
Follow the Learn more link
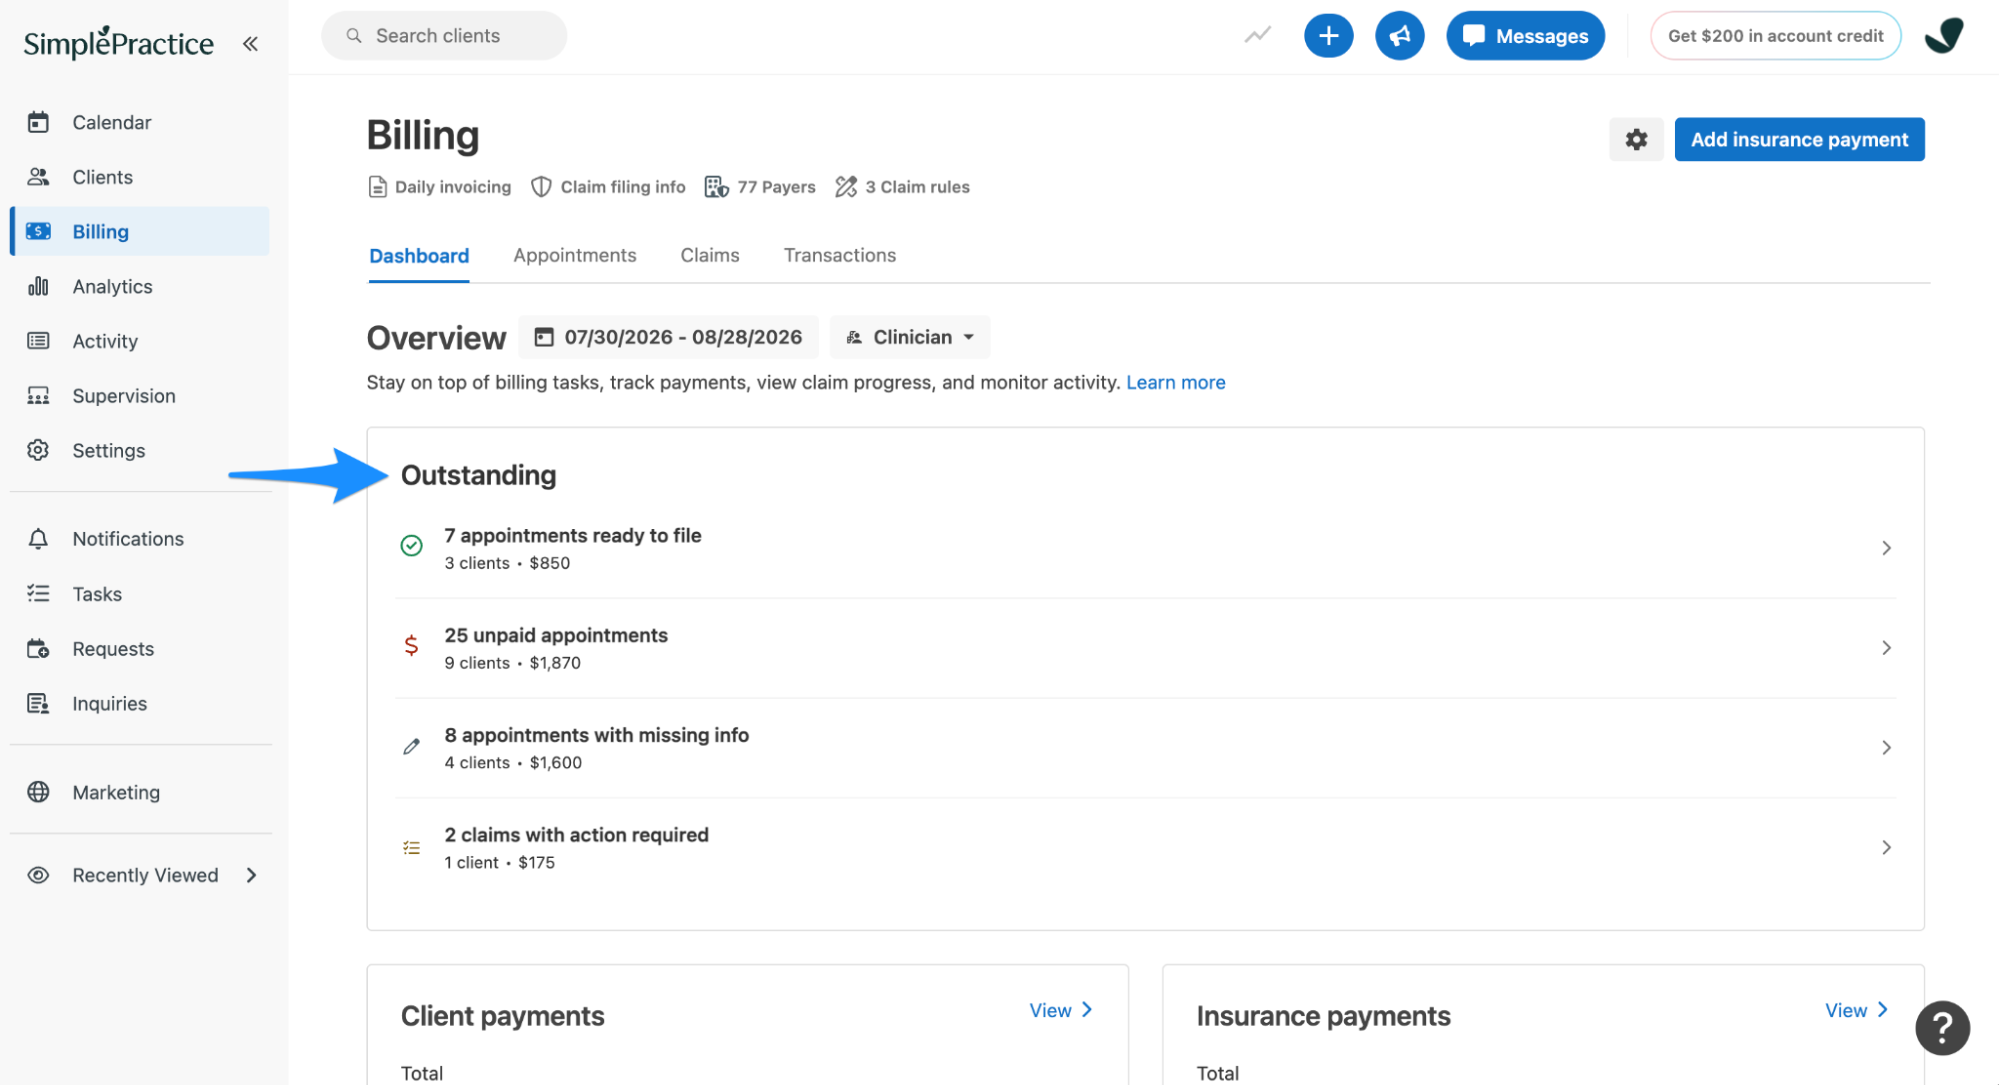(x=1175, y=382)
